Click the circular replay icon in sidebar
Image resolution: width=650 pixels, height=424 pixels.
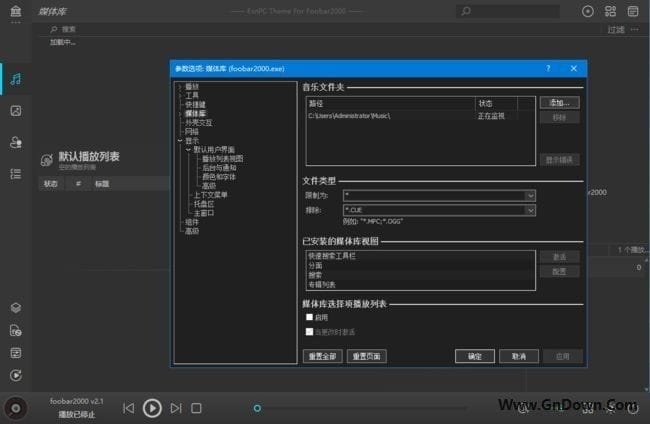pos(16,375)
